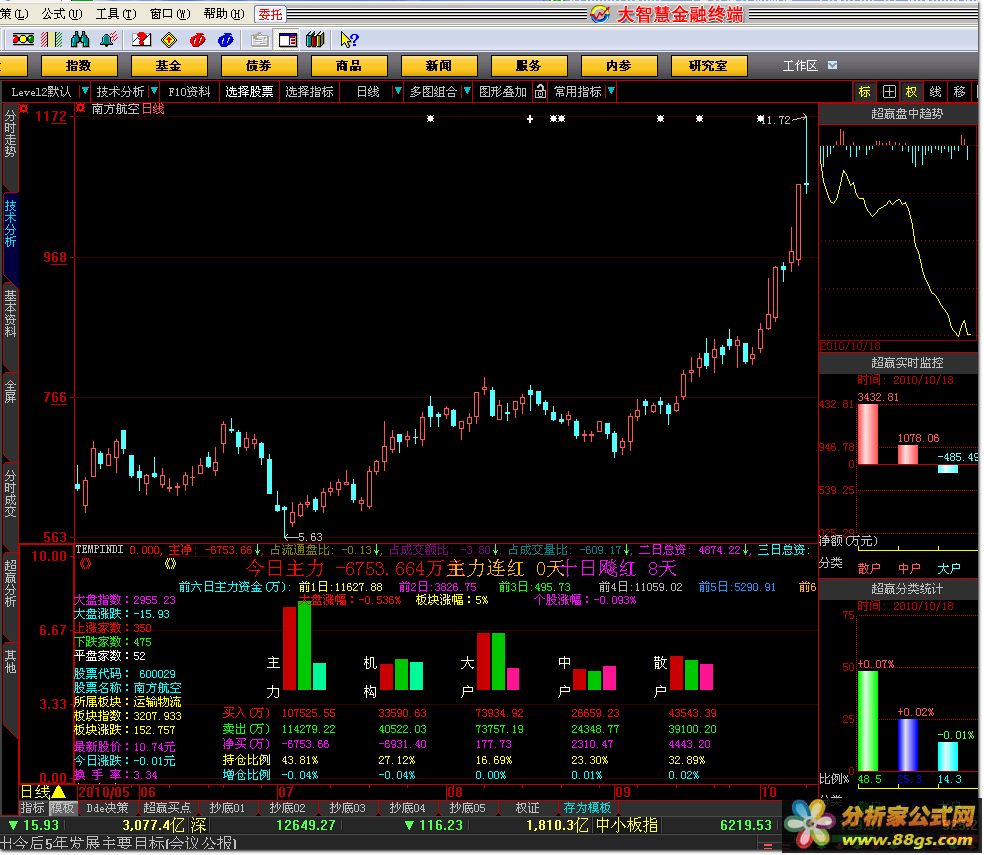Click the 内参 yellow button

(x=619, y=65)
